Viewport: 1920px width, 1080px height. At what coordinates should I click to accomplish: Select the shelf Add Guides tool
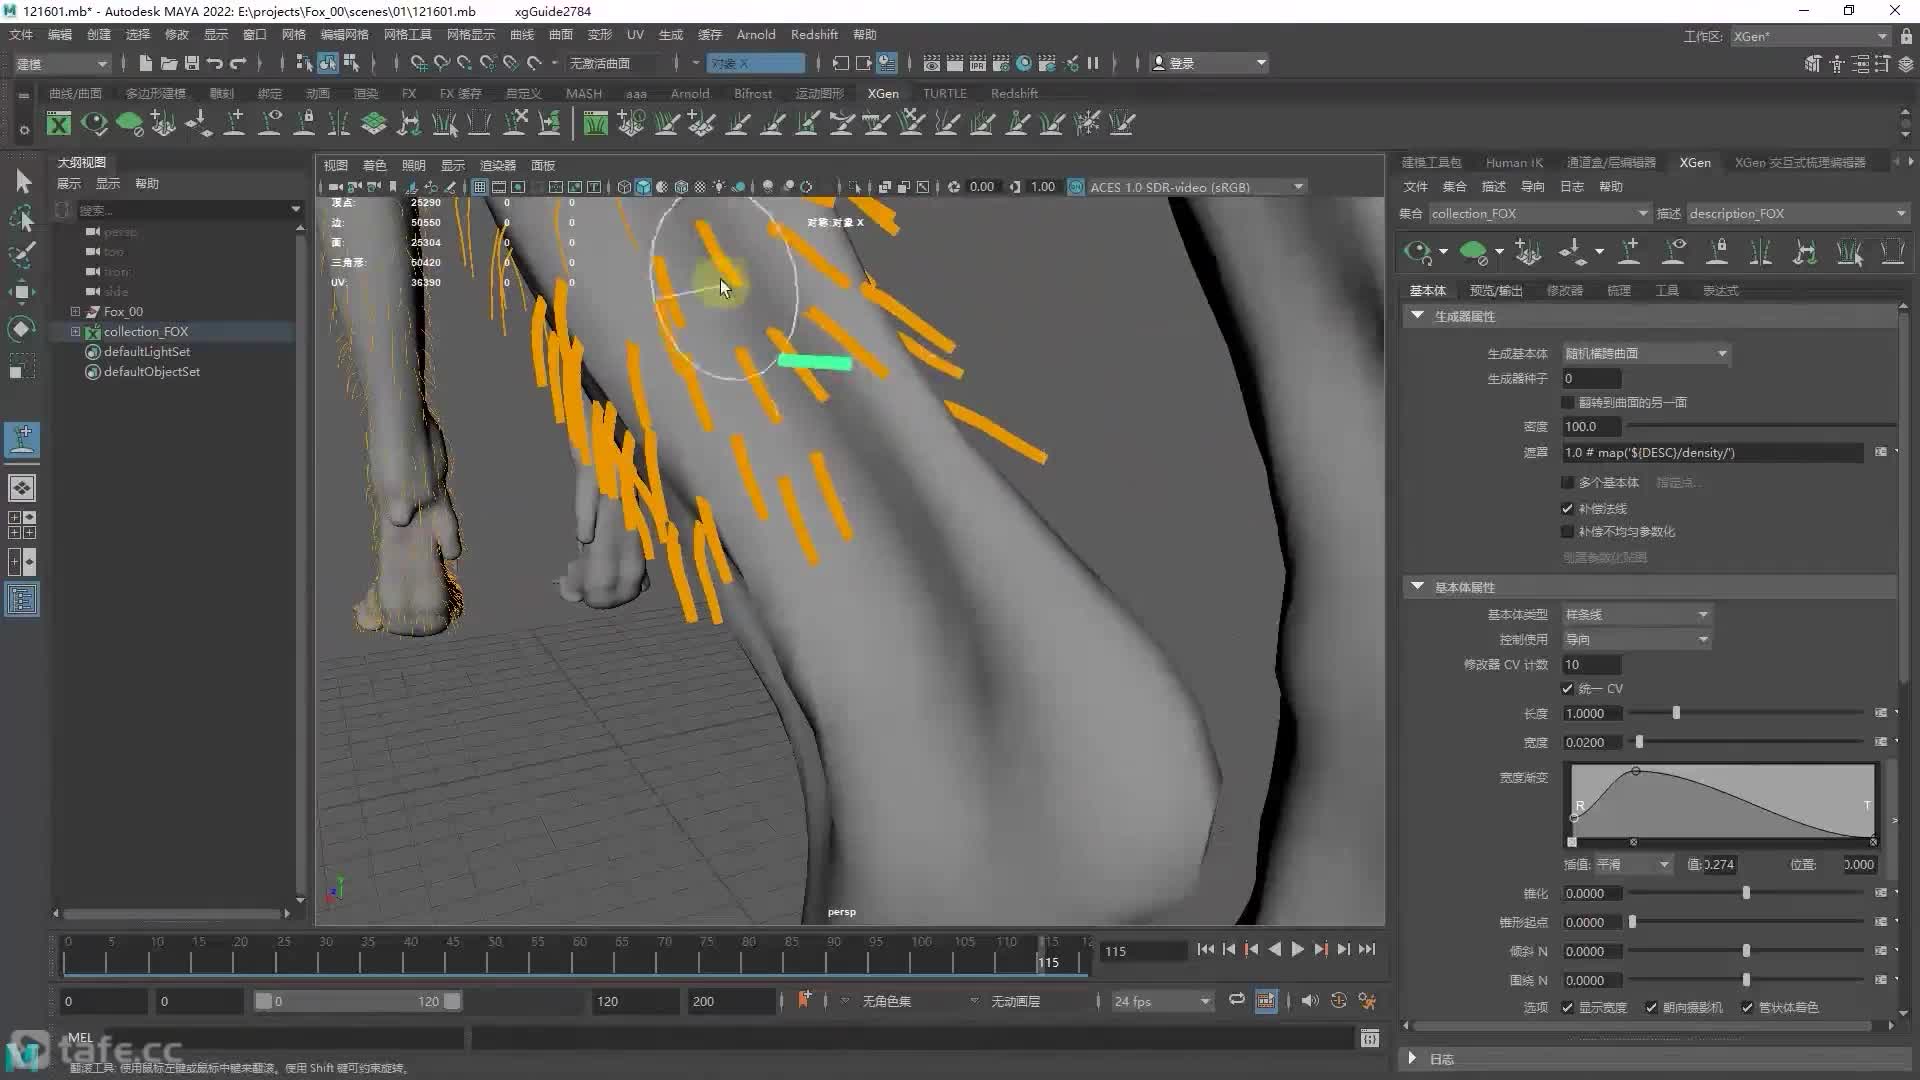pos(234,123)
